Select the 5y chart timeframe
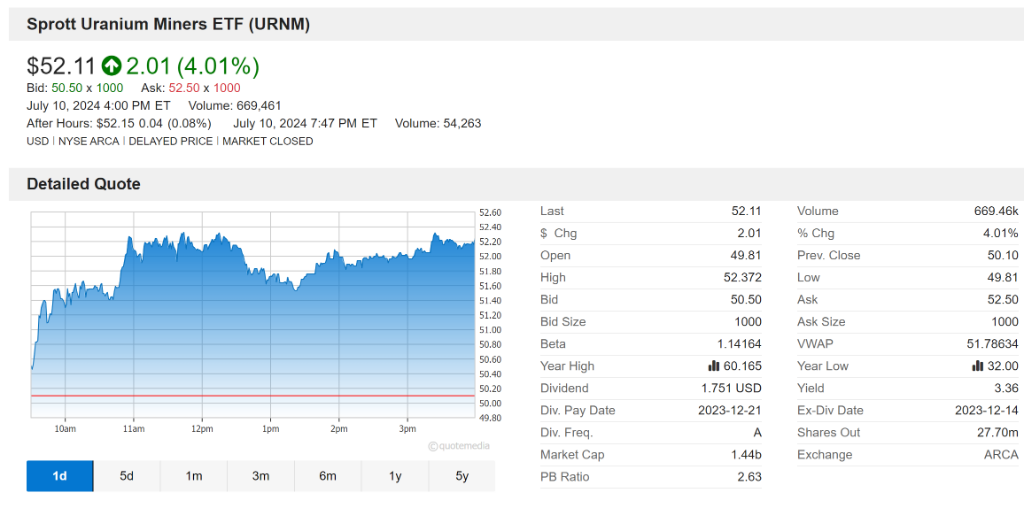The image size is (1024, 505). click(462, 476)
